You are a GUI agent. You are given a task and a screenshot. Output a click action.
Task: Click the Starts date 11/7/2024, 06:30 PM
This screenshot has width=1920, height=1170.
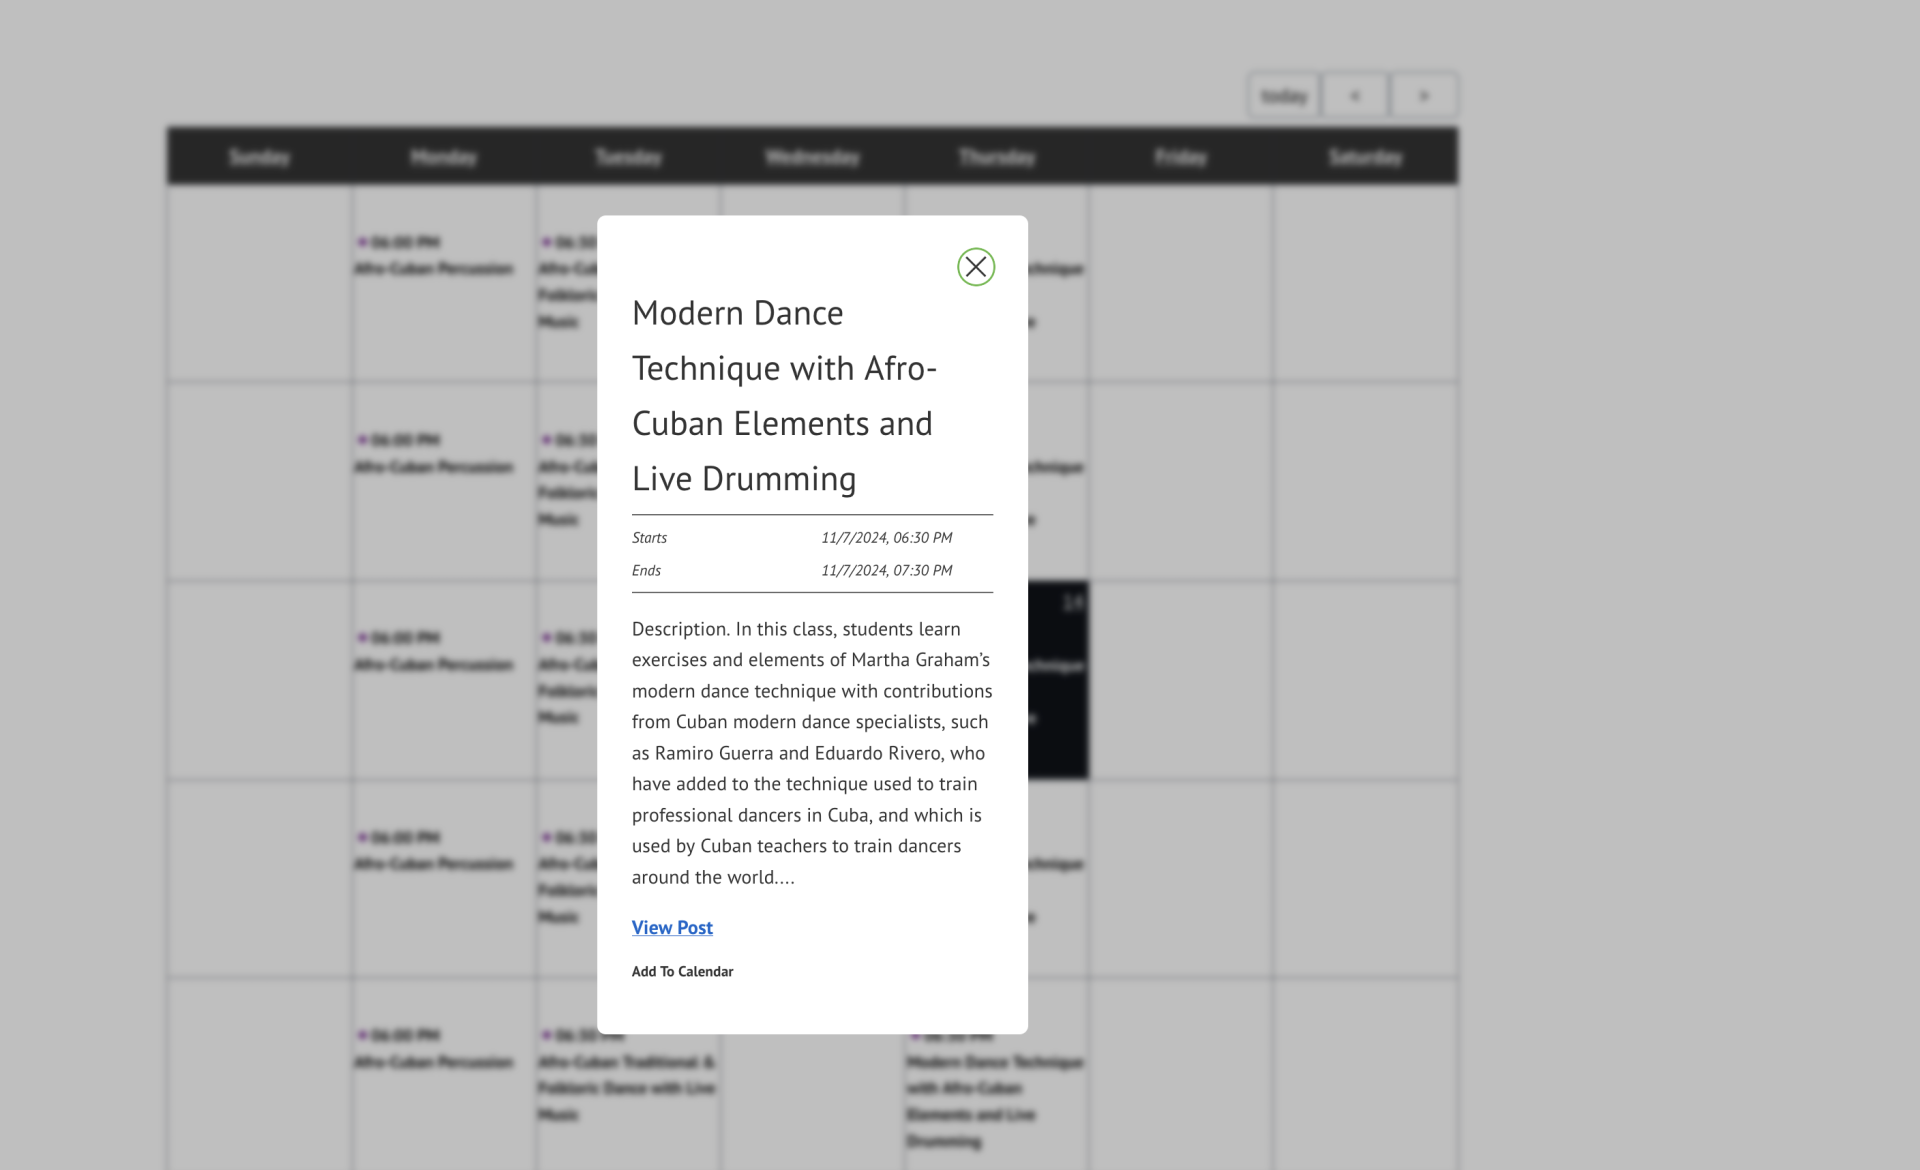[x=886, y=537]
